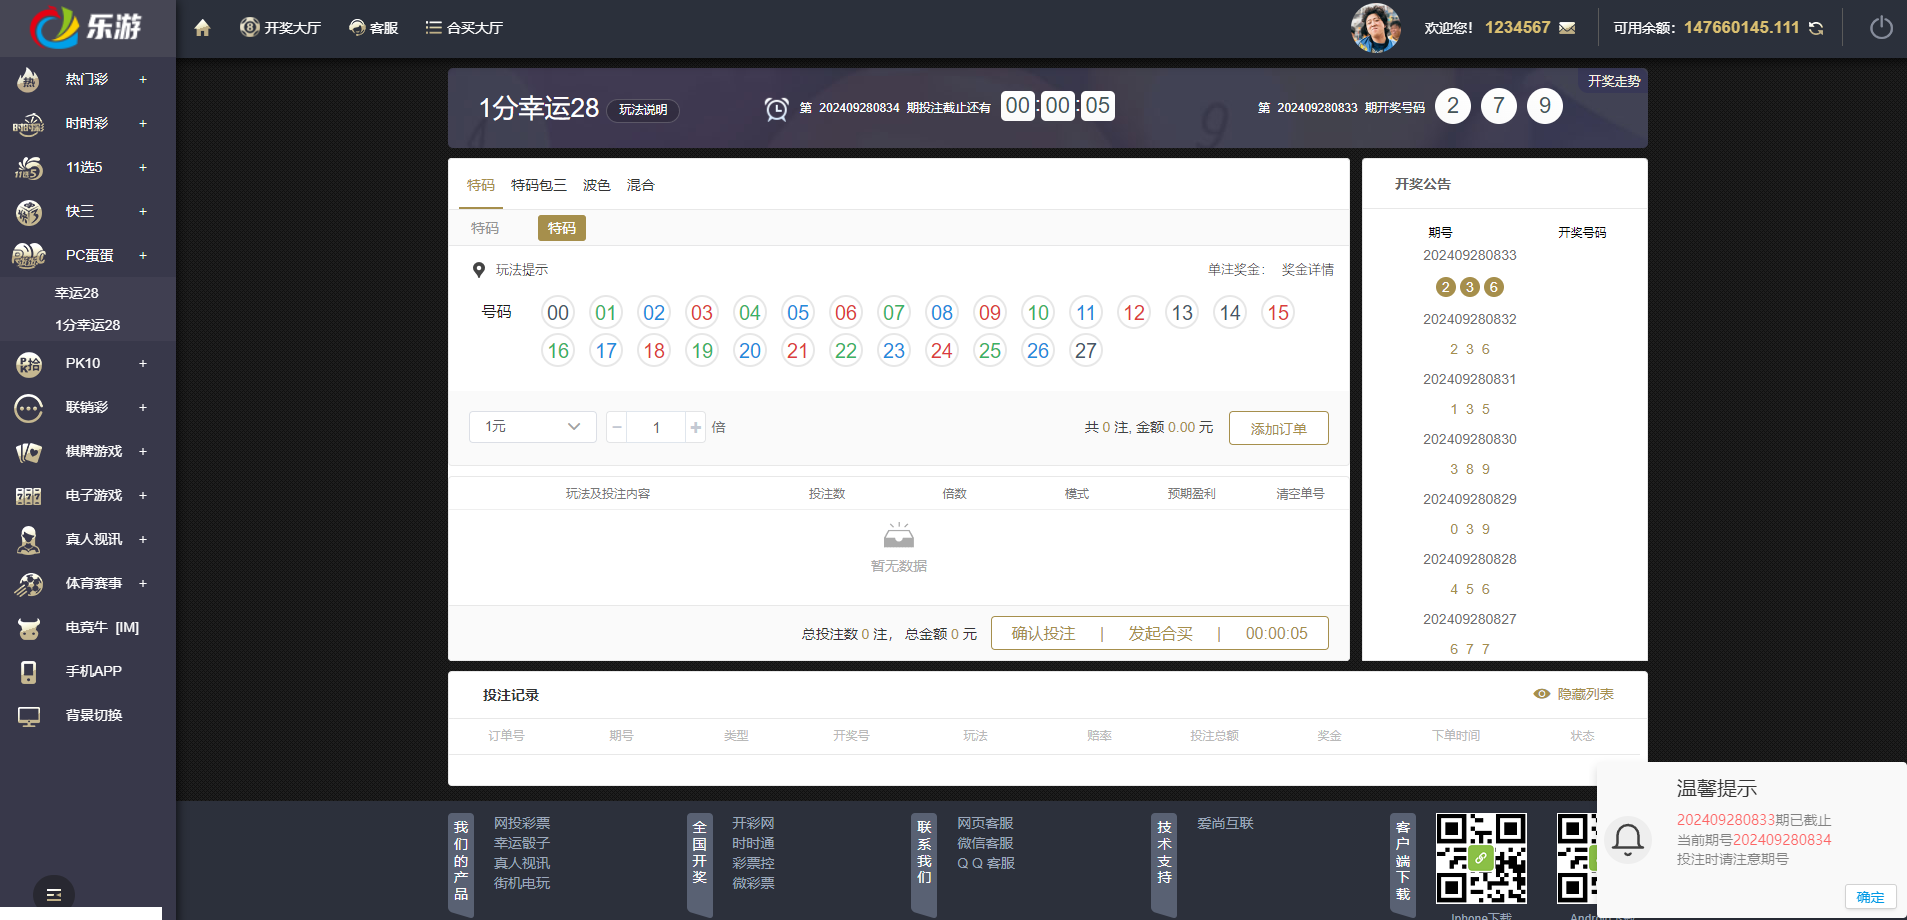Select the number 07 betting ball

(894, 312)
